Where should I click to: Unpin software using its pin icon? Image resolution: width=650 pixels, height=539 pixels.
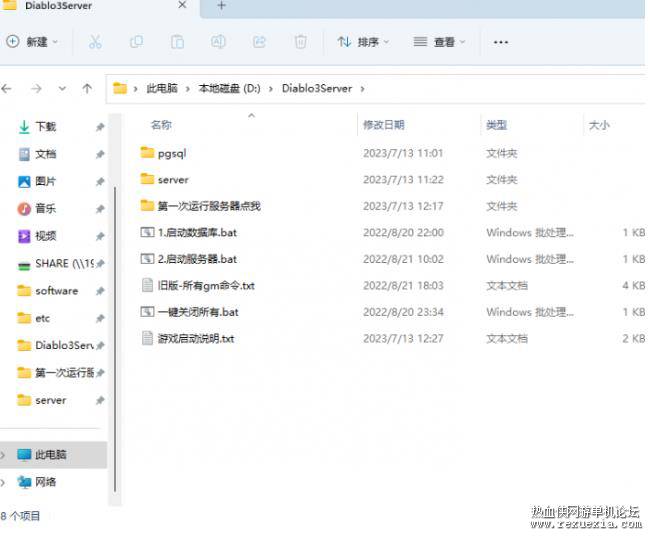[100, 291]
